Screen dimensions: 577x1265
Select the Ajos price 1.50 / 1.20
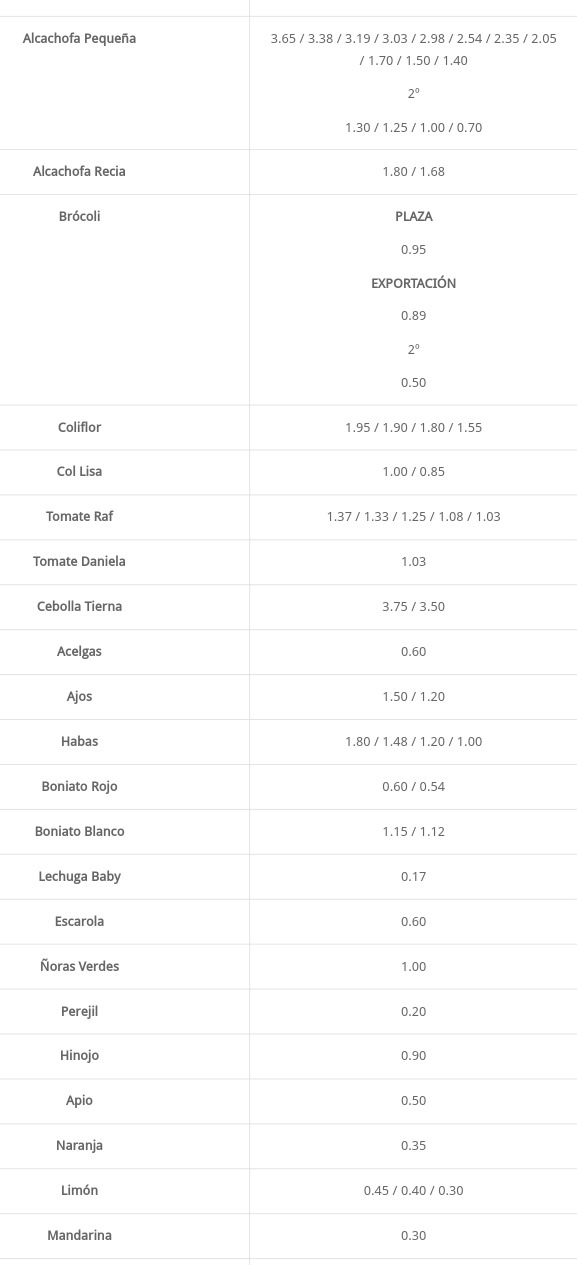[414, 696]
